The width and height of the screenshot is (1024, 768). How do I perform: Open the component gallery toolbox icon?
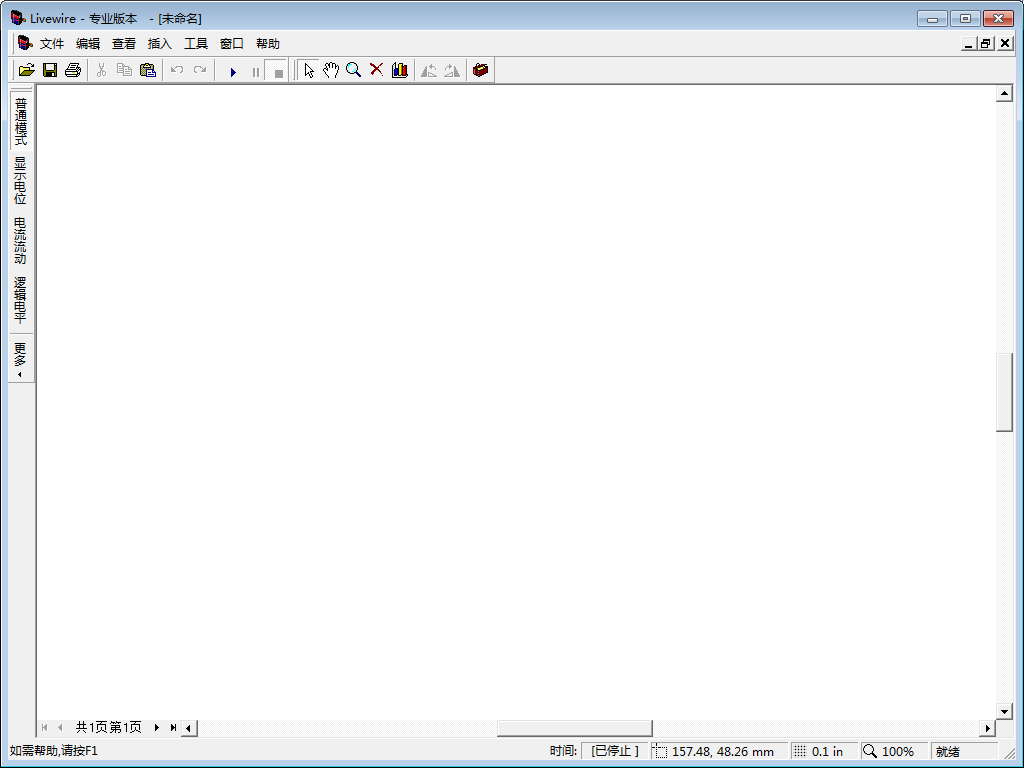click(x=481, y=70)
